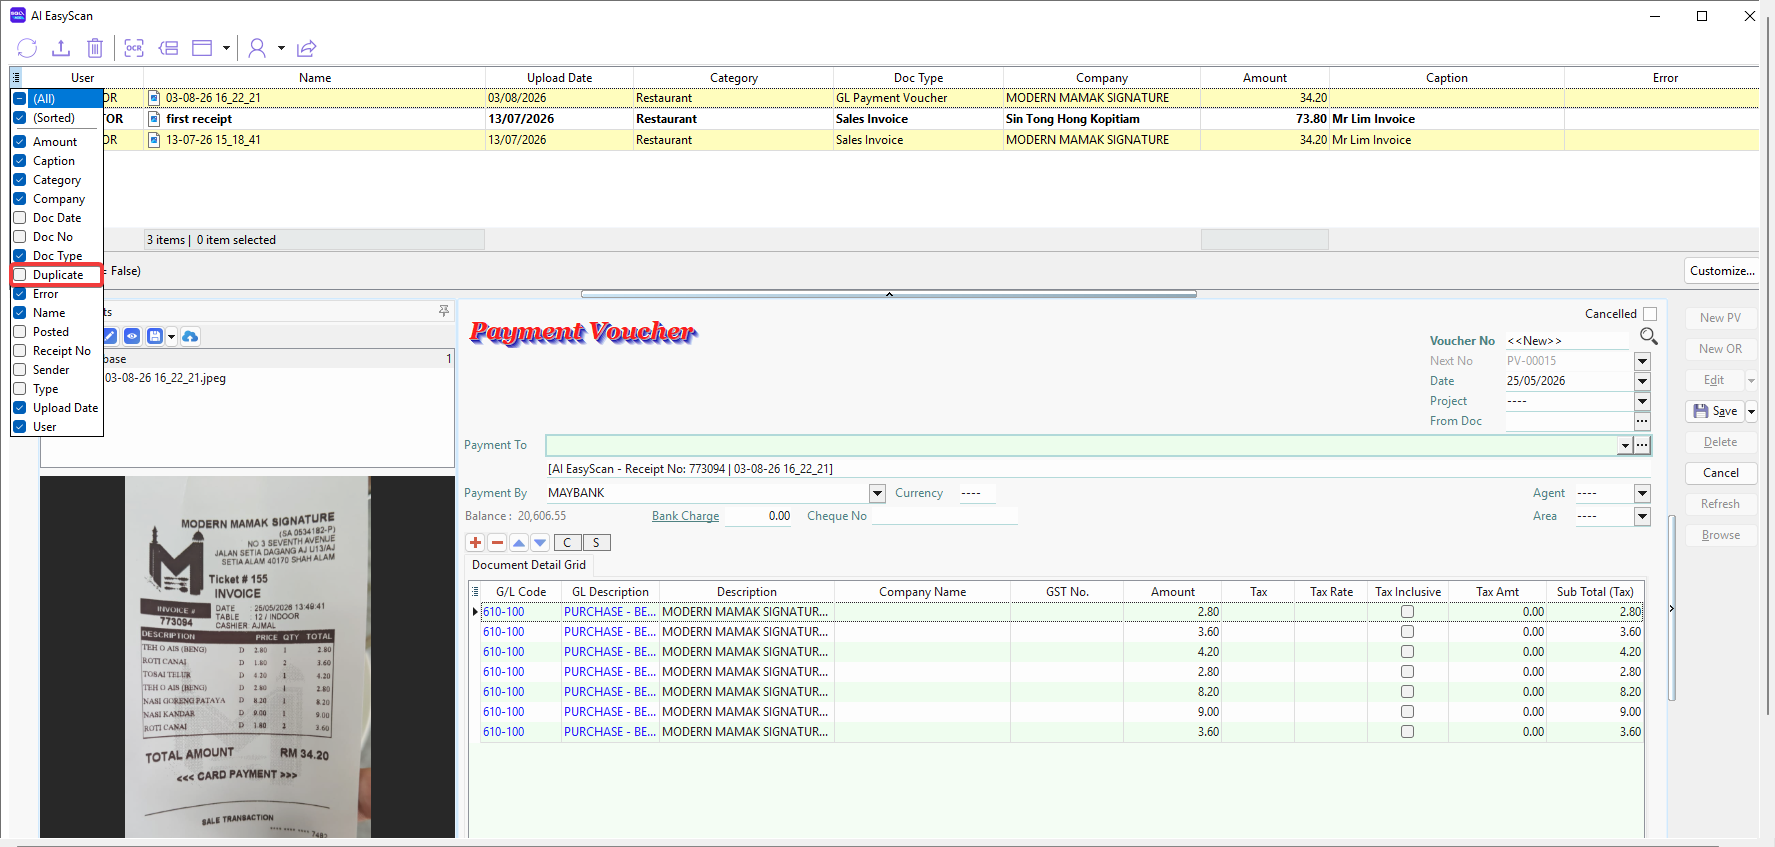Image resolution: width=1775 pixels, height=847 pixels.
Task: Open the Payment By MAYBANK dropdown
Action: coord(877,493)
